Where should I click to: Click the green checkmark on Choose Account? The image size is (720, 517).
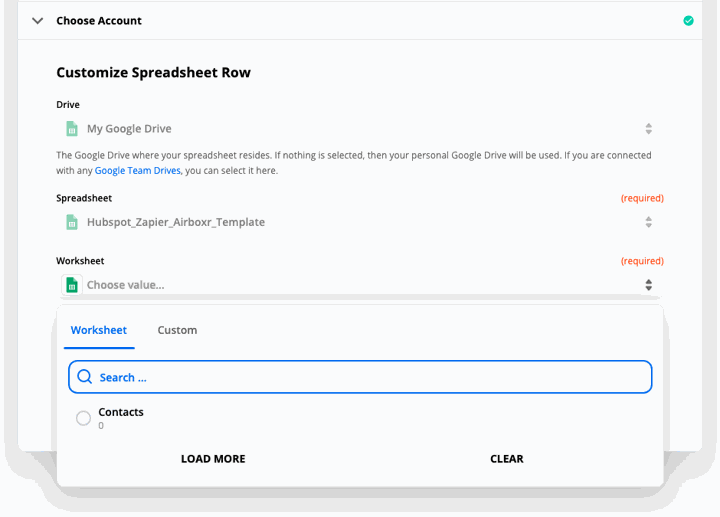(x=688, y=21)
